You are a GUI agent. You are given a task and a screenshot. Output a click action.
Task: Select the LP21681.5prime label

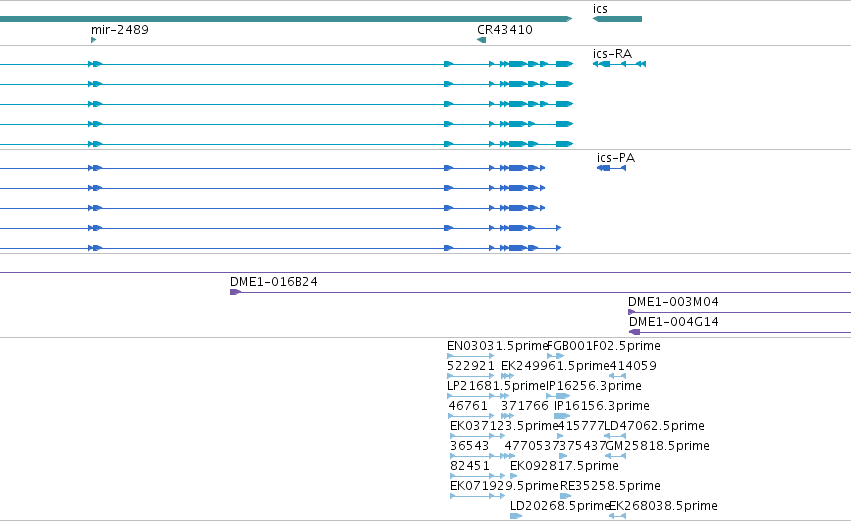click(x=496, y=386)
